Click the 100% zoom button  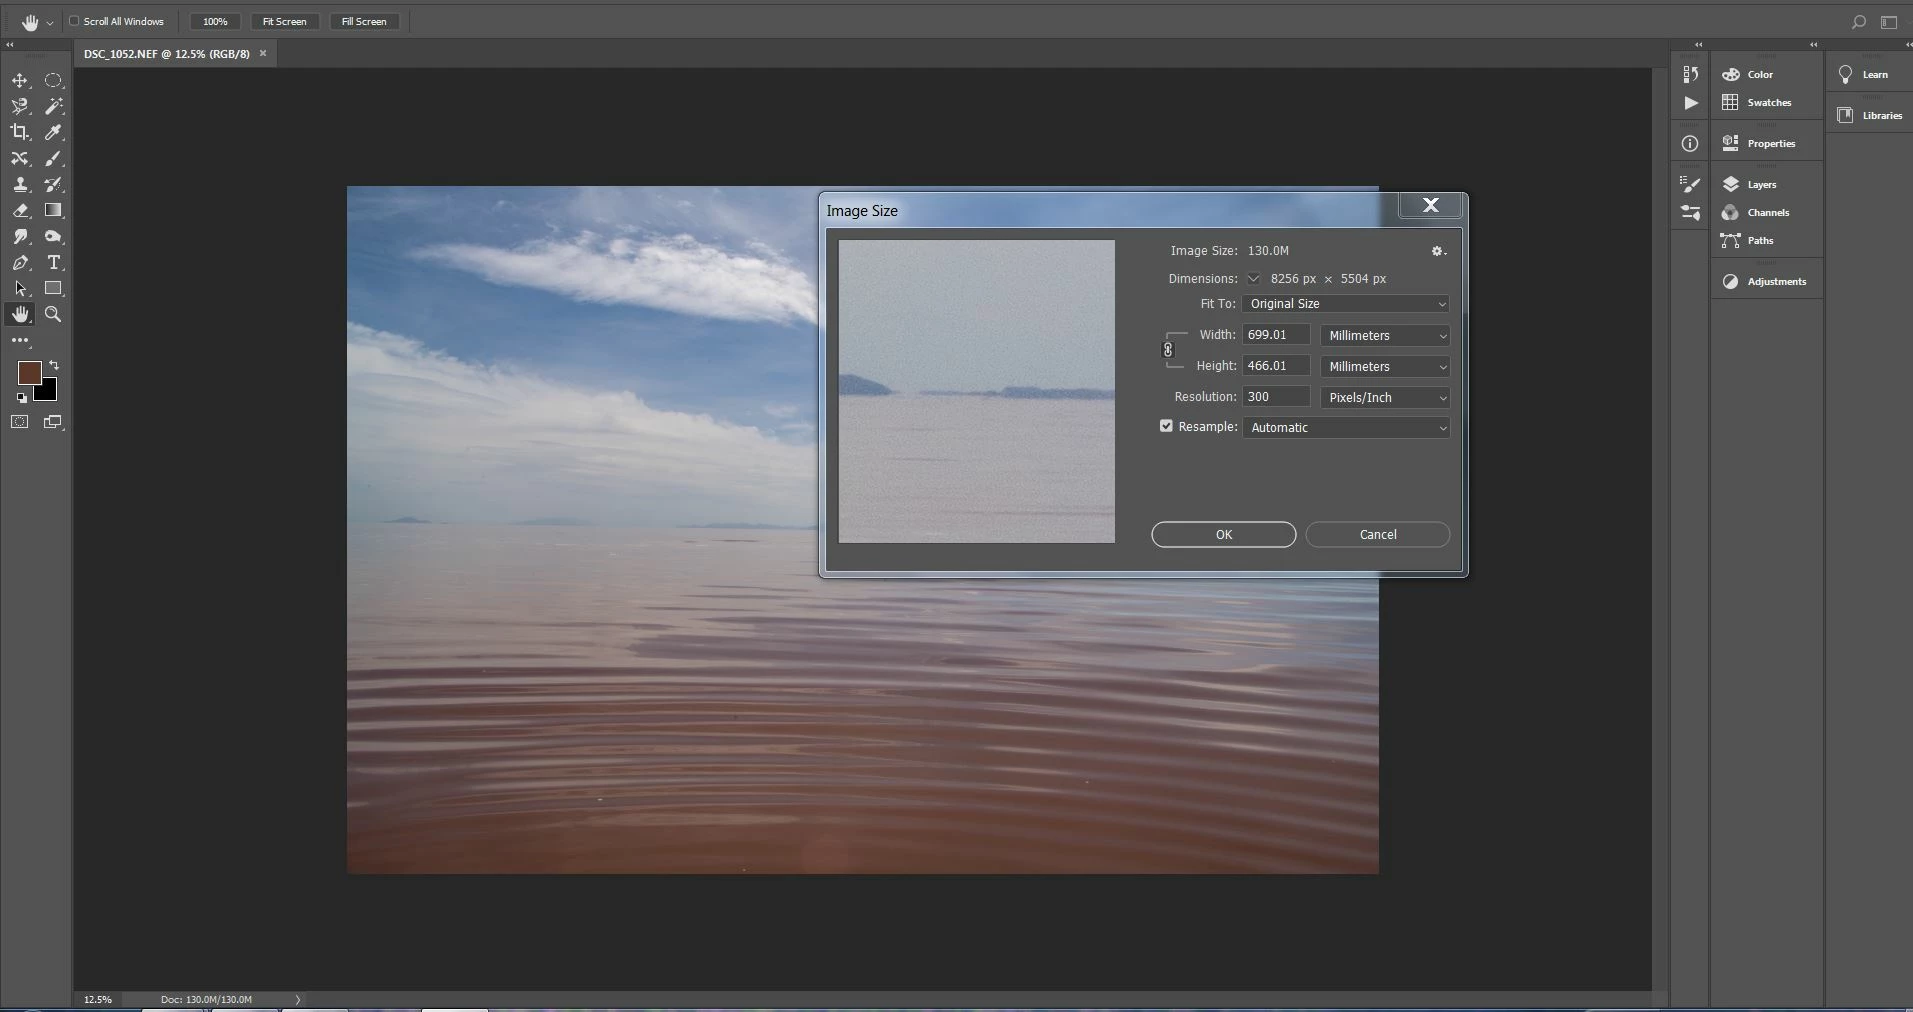[x=215, y=21]
